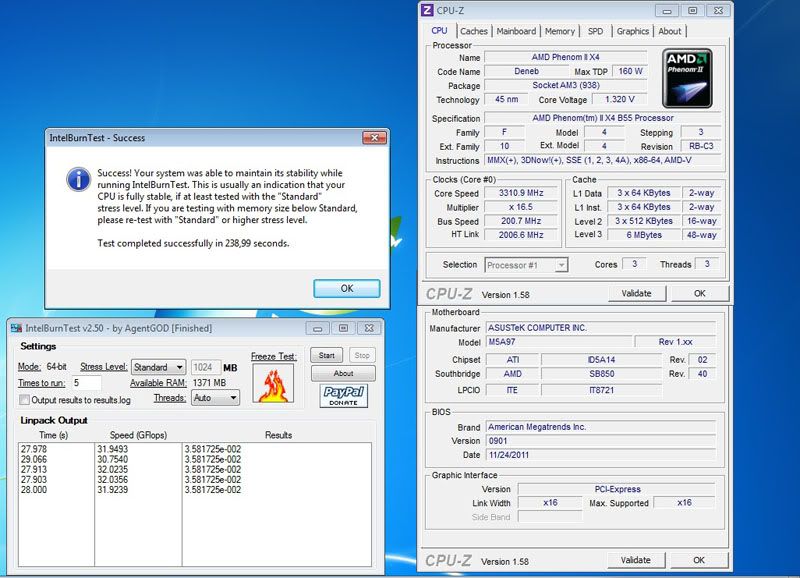Click the AMD Phenom(tm) II X4 B55 specification
The height and width of the screenshot is (578, 800).
click(603, 118)
